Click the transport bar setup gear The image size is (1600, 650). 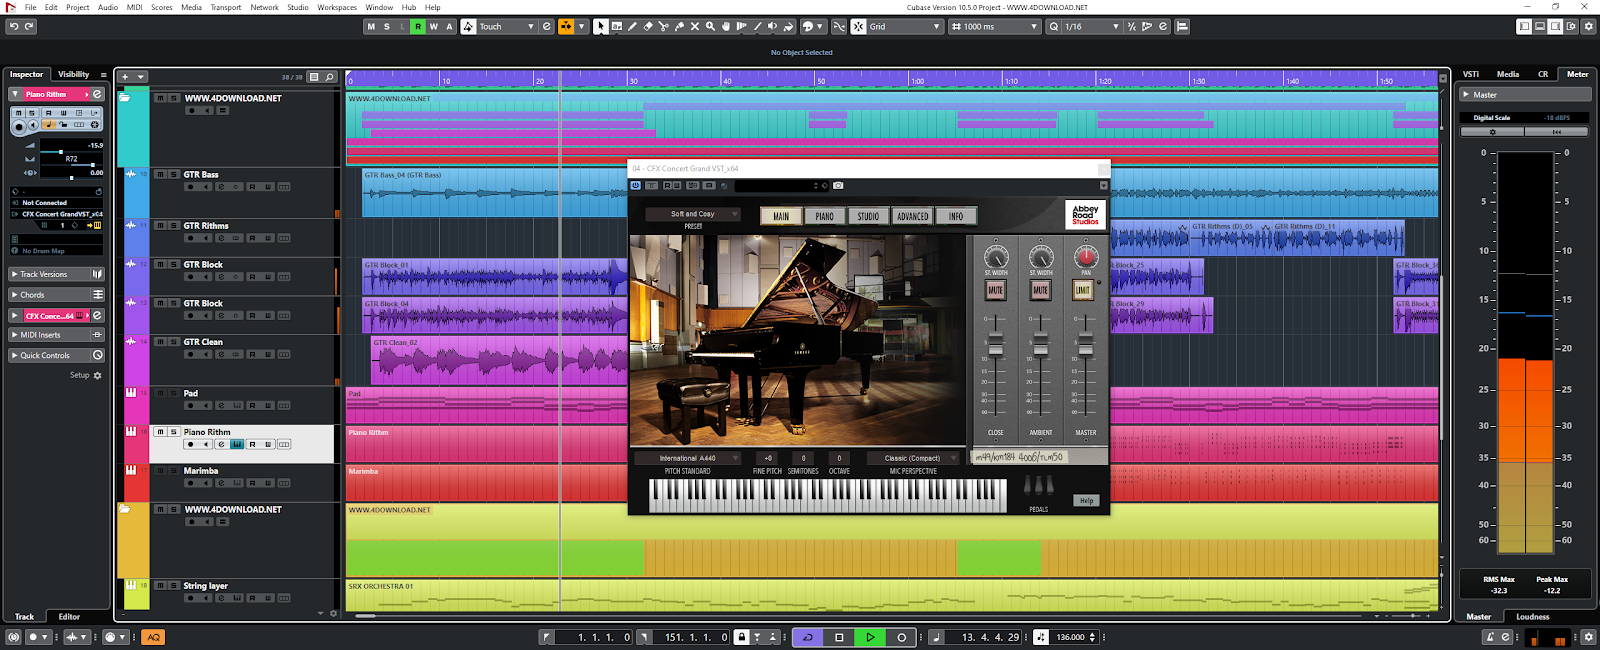pos(1588,637)
